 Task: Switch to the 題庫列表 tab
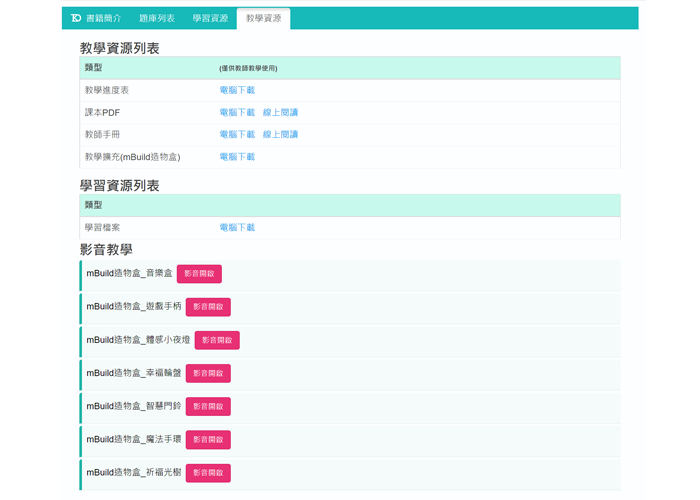(157, 18)
